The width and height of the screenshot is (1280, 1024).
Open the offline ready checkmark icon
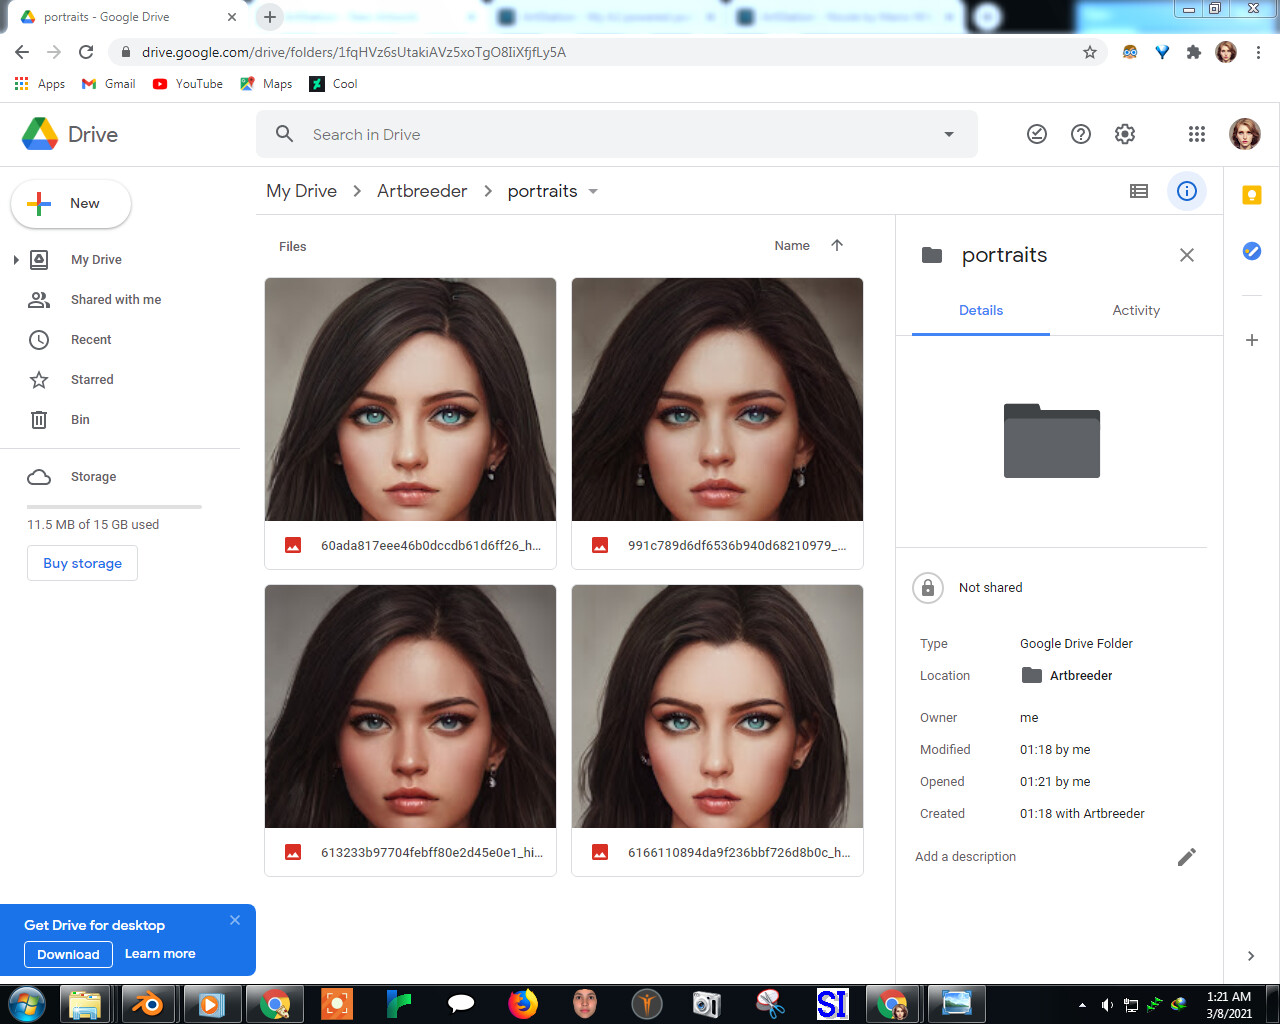1037,134
